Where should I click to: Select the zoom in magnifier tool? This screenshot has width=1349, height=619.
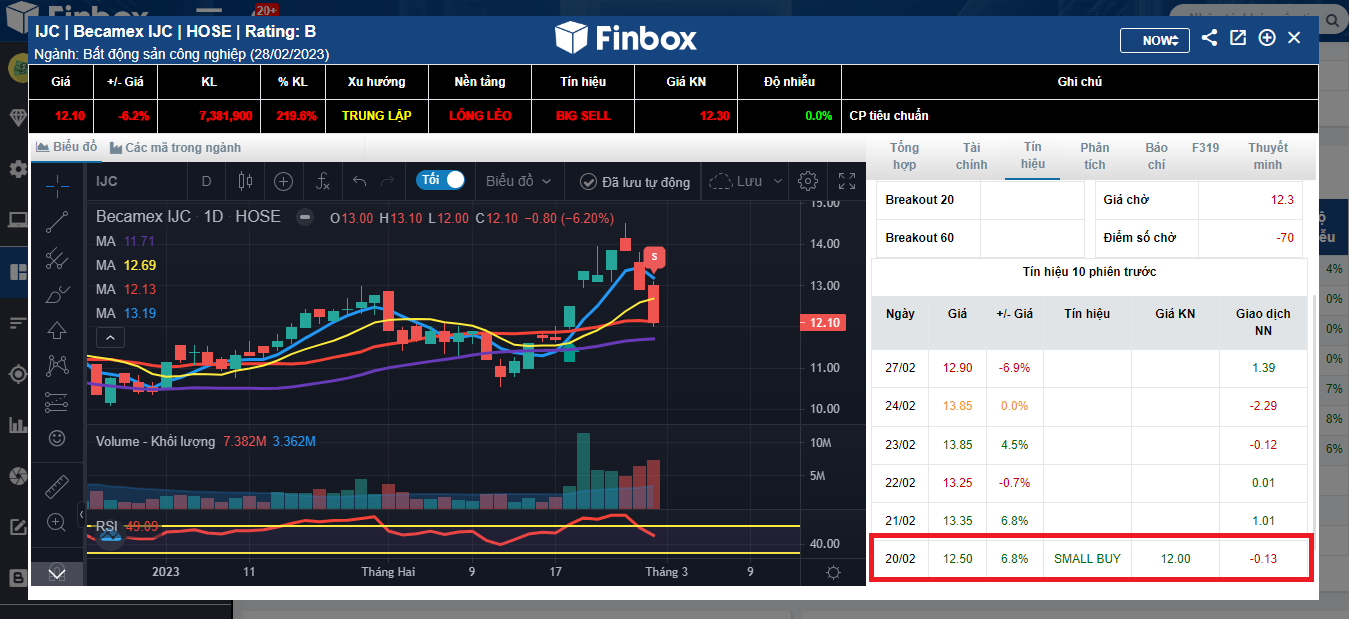tap(57, 522)
